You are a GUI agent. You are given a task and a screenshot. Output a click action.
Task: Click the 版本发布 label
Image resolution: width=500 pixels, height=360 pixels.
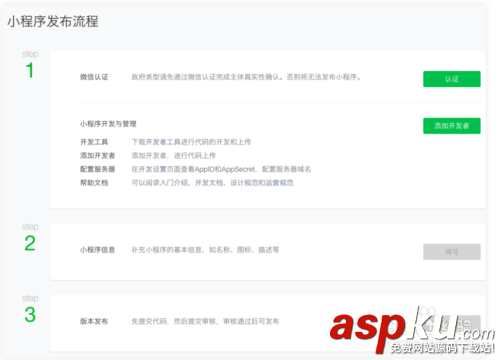pyautogui.click(x=94, y=321)
